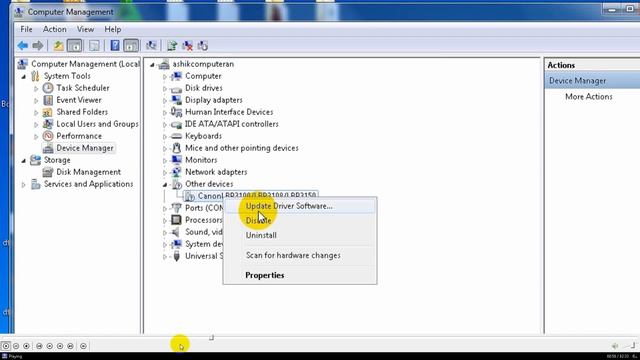
Task: Click the Performance icon in System Tools
Action: pyautogui.click(x=48, y=136)
